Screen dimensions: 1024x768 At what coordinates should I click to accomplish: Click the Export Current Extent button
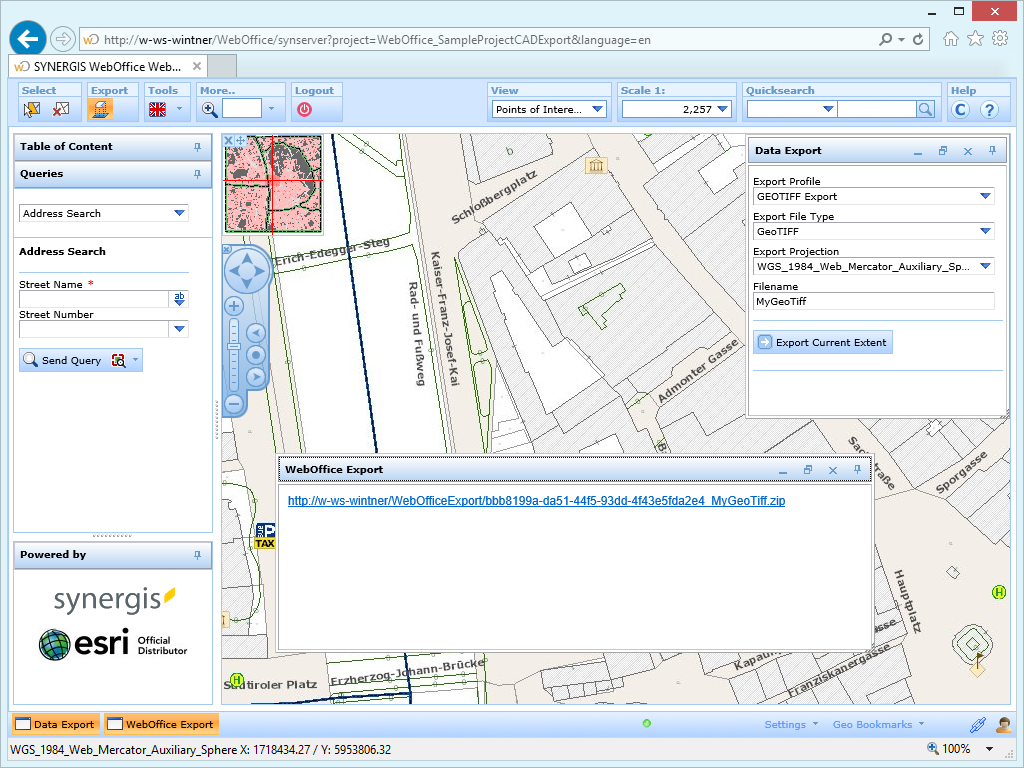point(822,342)
